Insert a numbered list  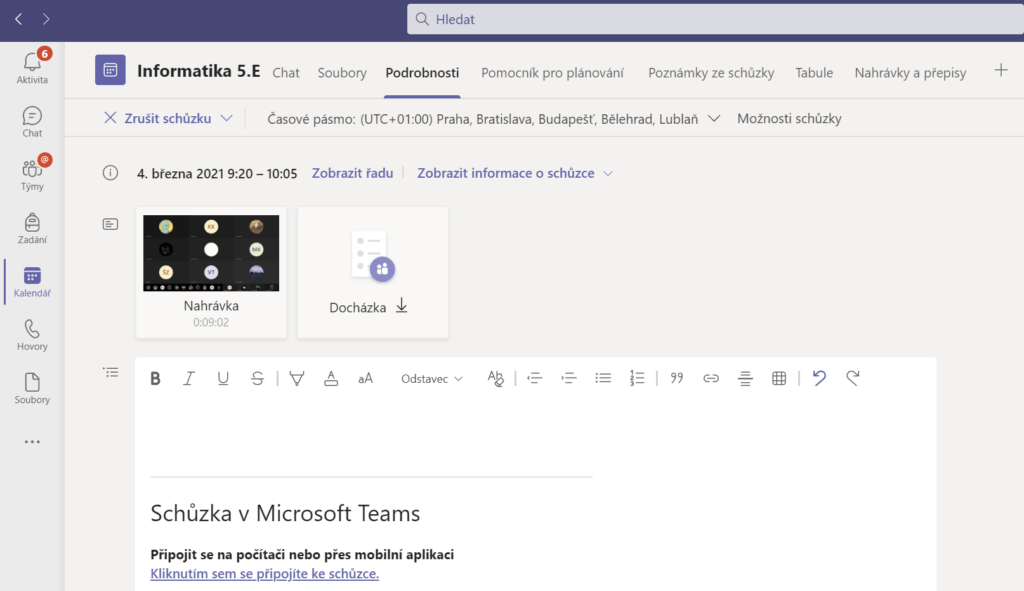[637, 378]
